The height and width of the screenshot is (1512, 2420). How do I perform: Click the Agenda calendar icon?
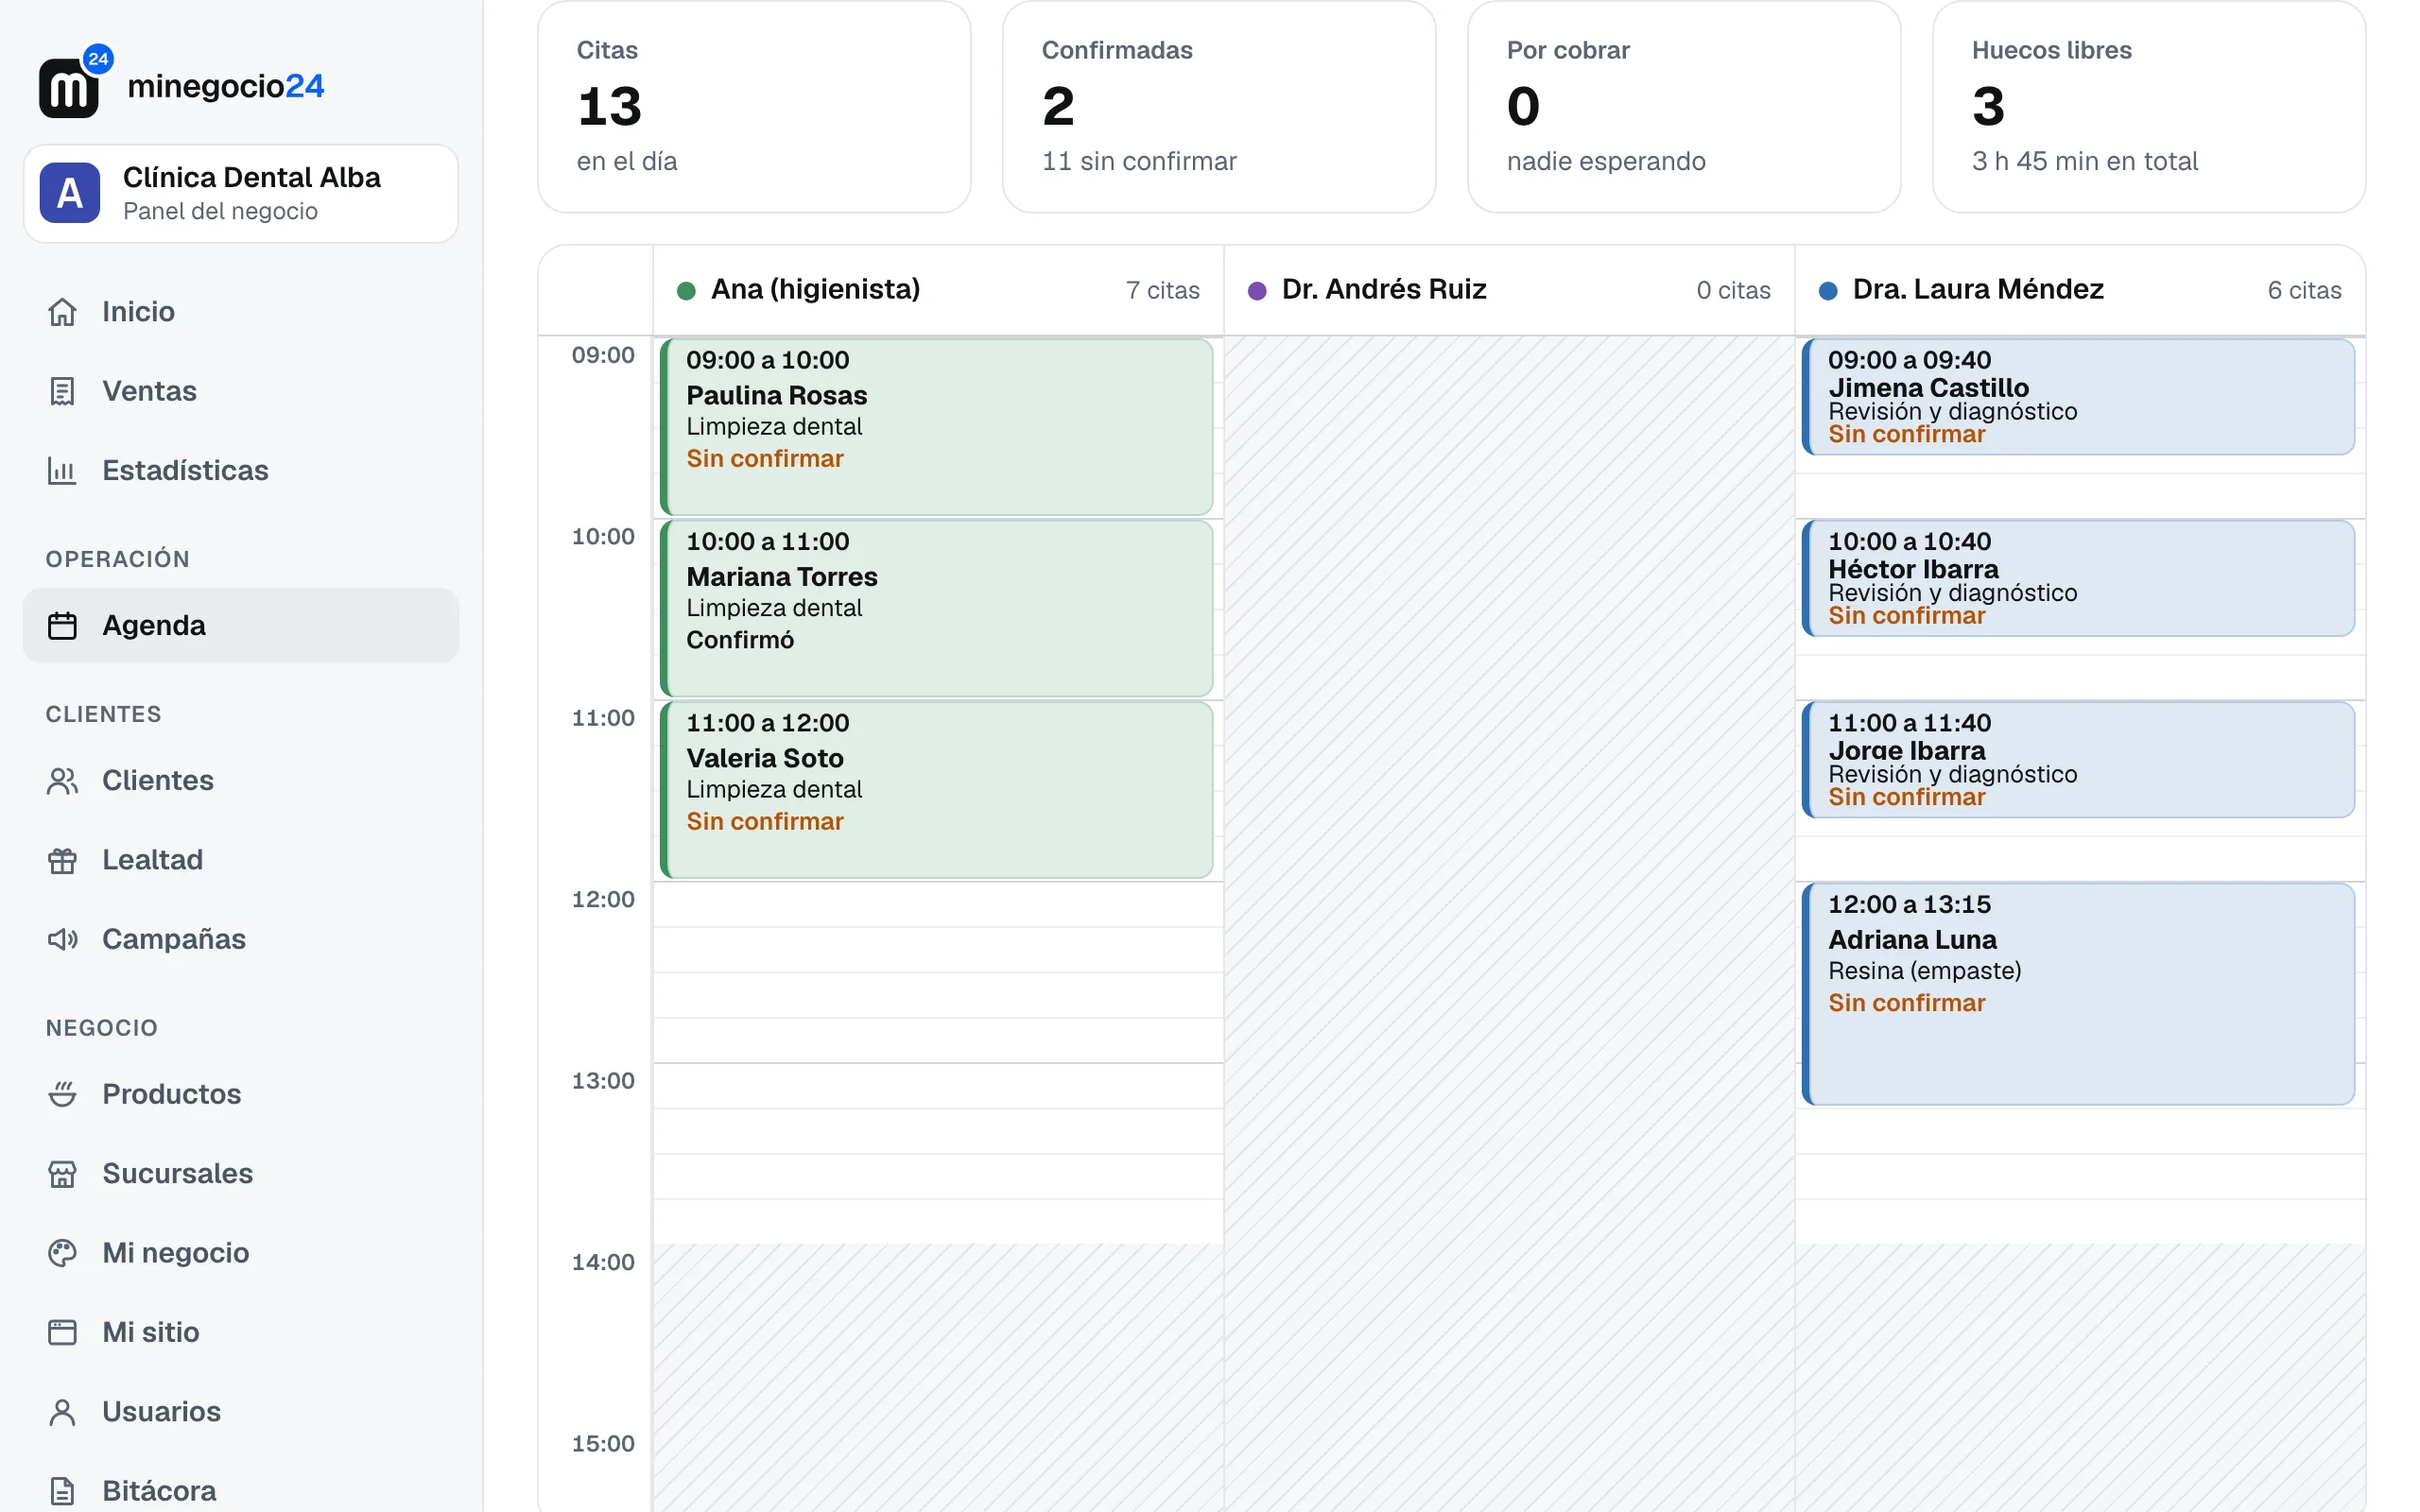tap(62, 626)
